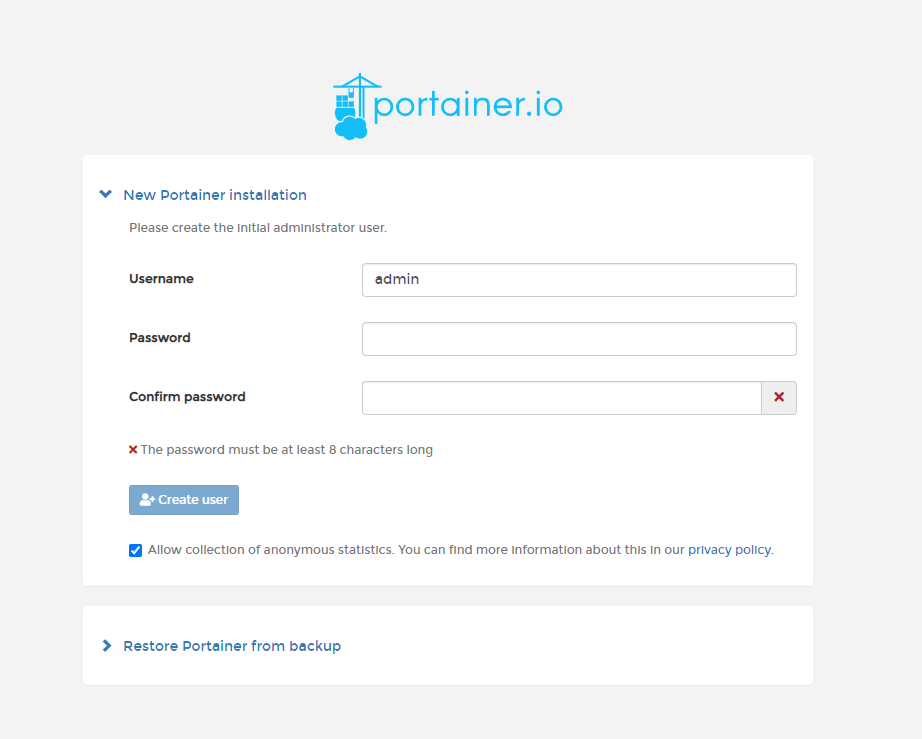Click into the Confirm password field
Image resolution: width=922 pixels, height=739 pixels.
pos(562,397)
